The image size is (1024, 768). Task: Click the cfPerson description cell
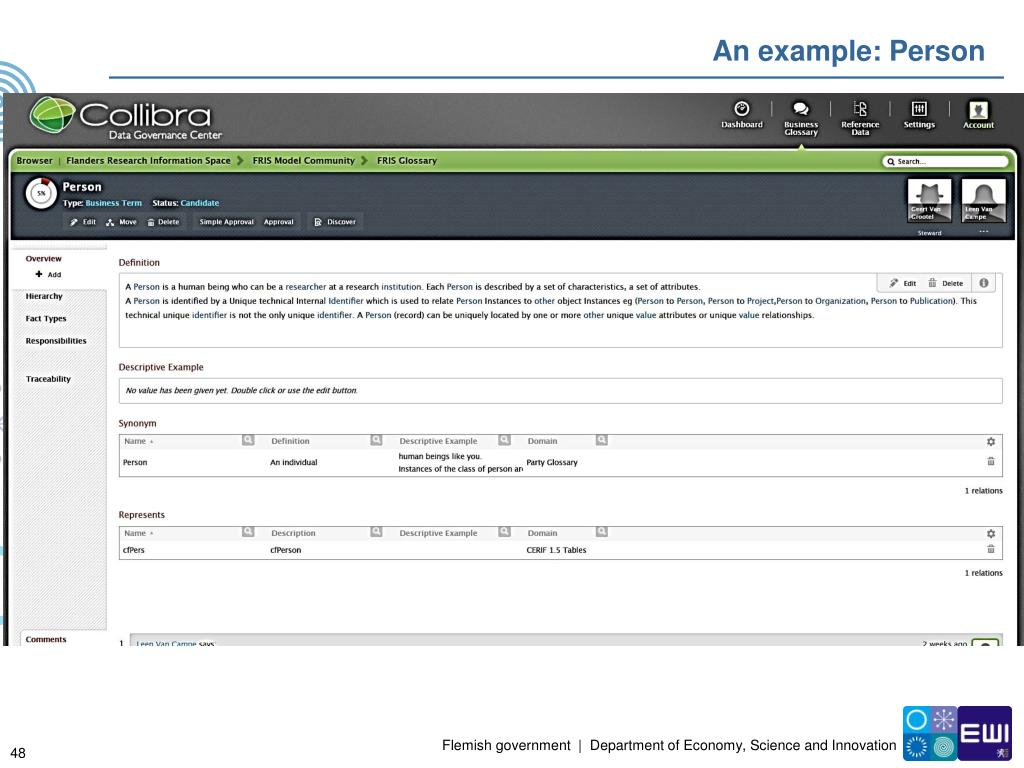pyautogui.click(x=285, y=550)
